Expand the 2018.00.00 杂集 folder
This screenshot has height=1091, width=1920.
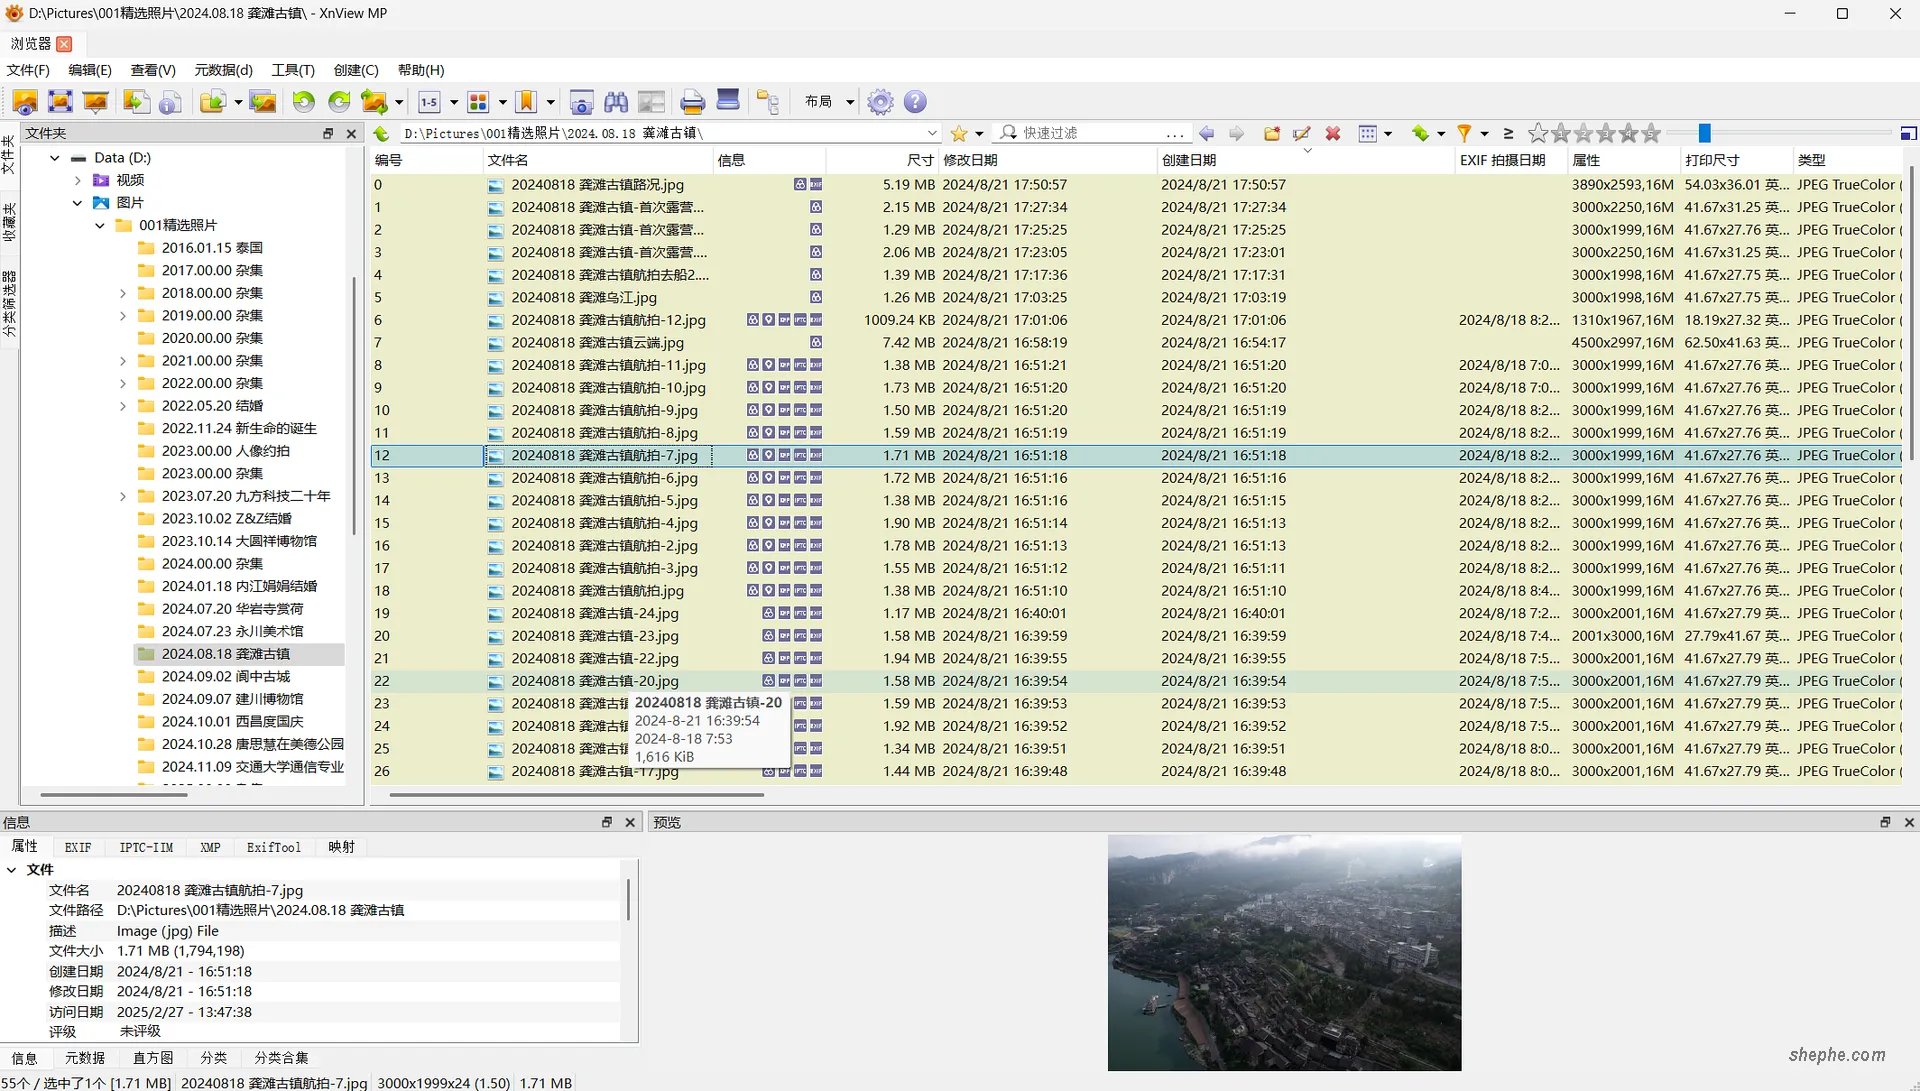[123, 293]
